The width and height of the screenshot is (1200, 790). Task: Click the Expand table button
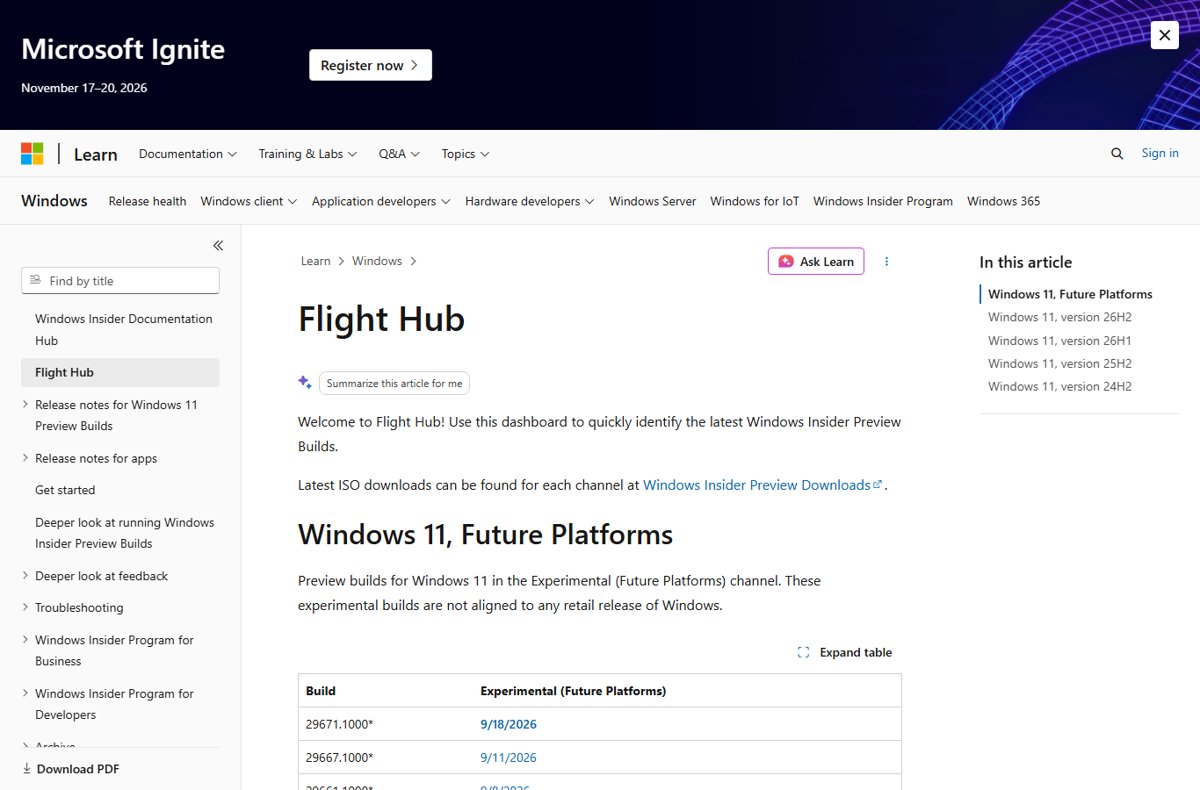tap(845, 652)
